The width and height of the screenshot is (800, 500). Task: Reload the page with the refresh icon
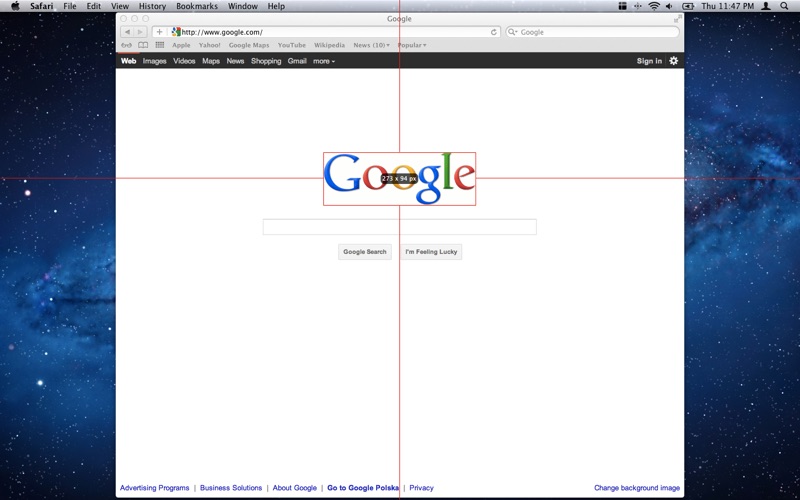(493, 32)
